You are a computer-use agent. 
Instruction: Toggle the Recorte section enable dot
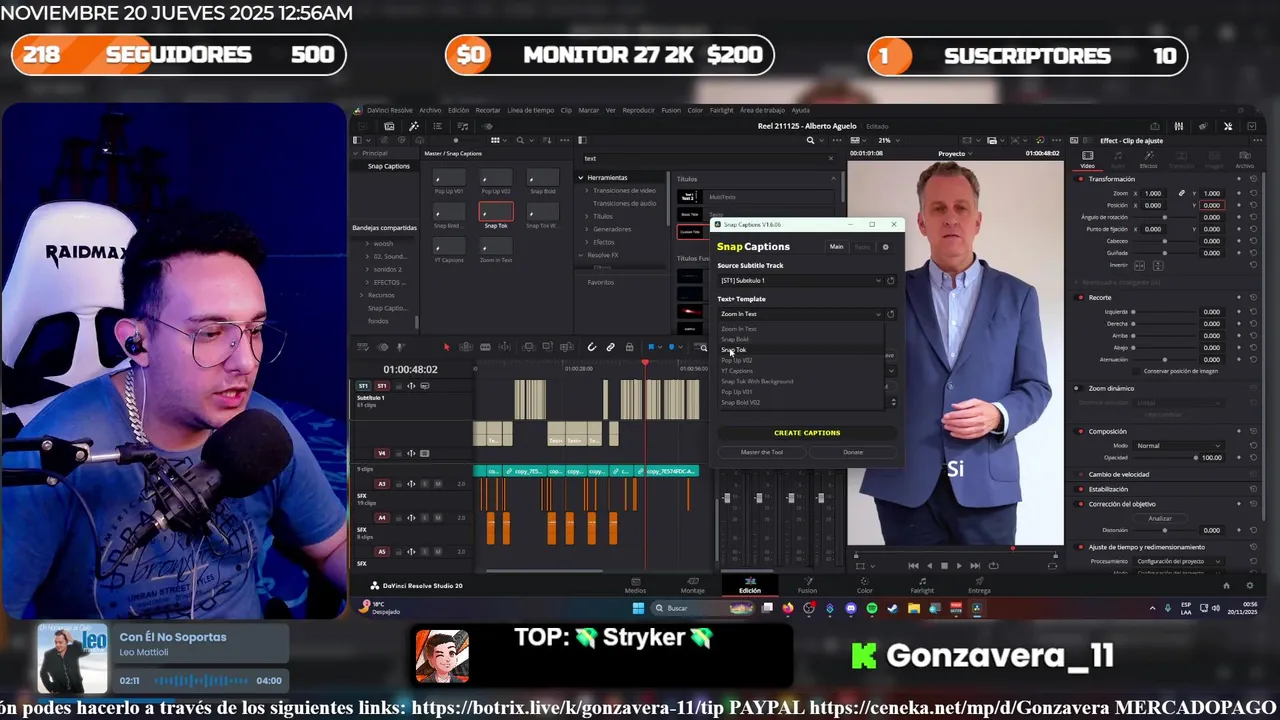click(1080, 297)
